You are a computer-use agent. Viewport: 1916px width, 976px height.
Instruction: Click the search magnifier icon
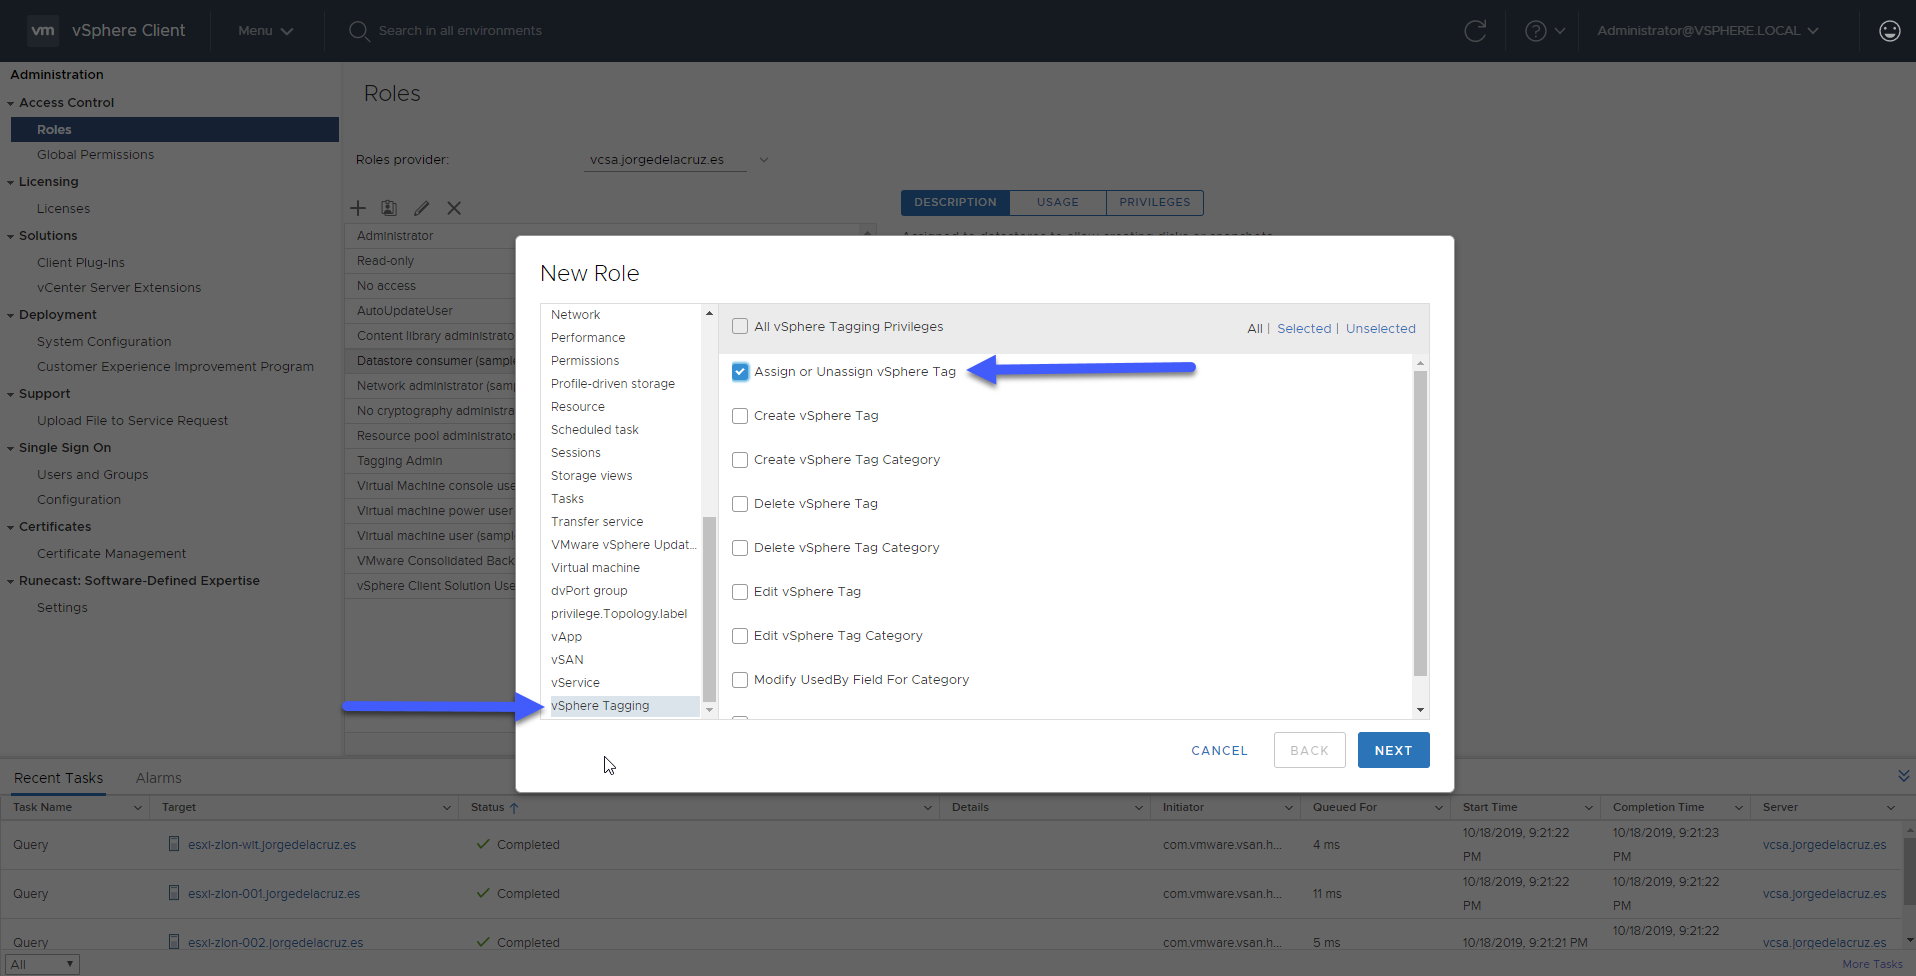359,31
